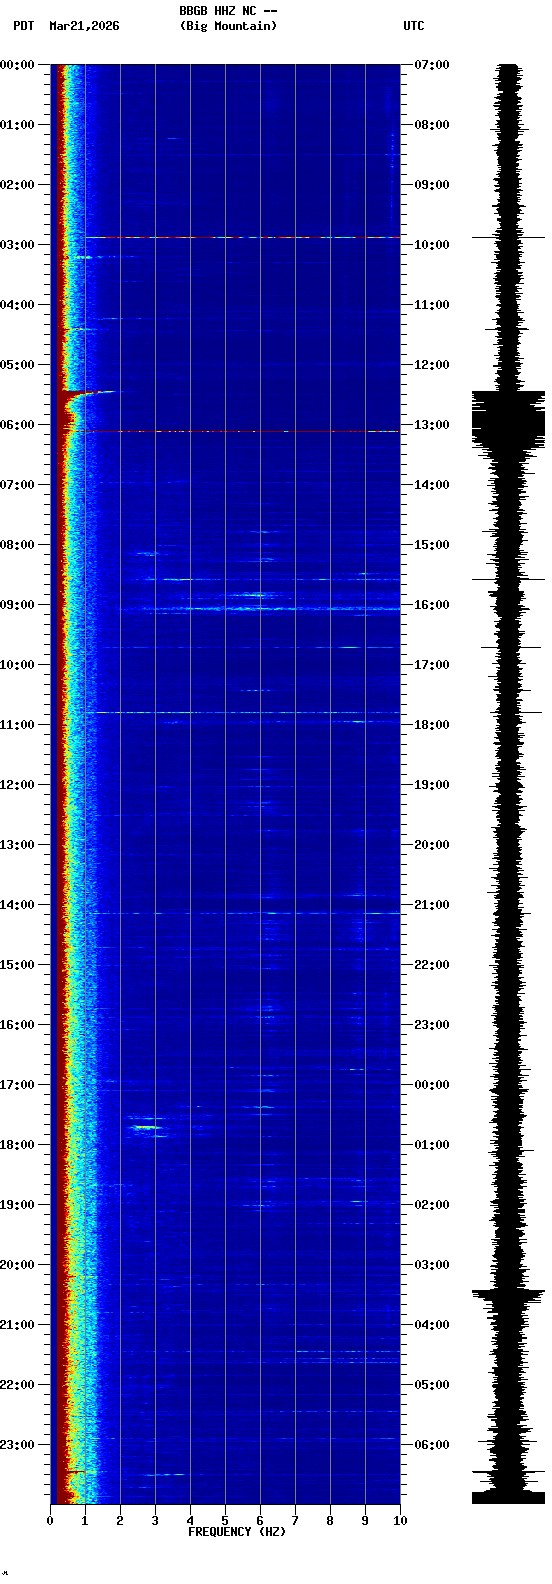Click the FREQUENCY (HZ) axis title
This screenshot has width=552, height=1584.
click(x=237, y=1532)
